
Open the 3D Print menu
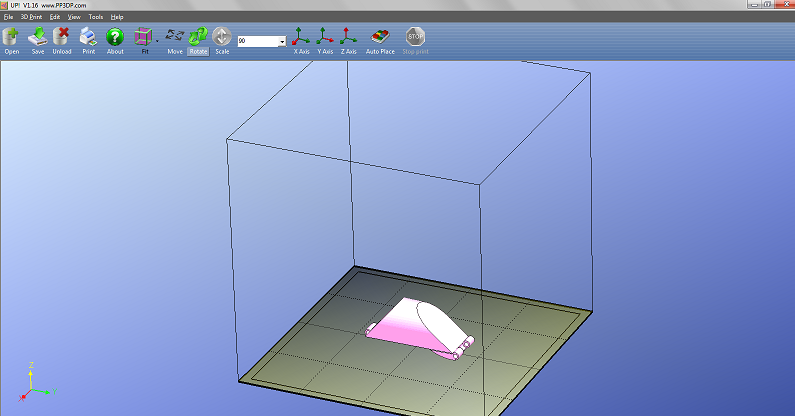coord(31,17)
